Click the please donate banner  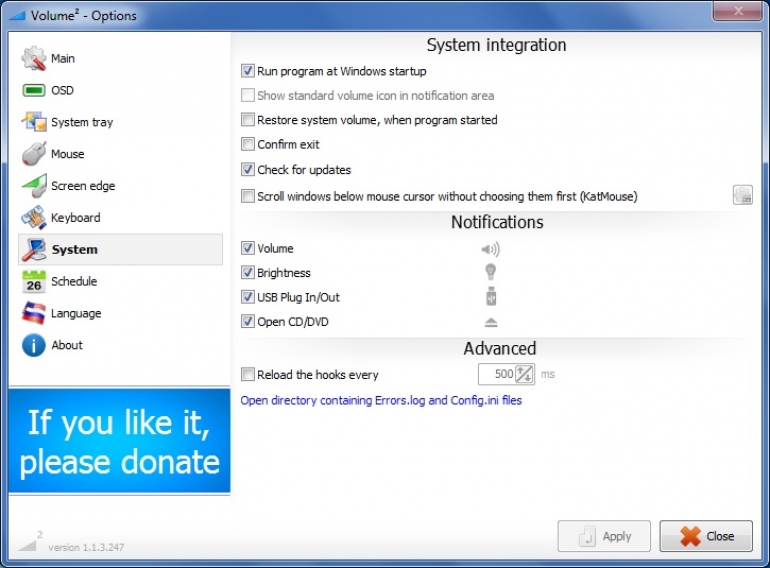point(119,441)
